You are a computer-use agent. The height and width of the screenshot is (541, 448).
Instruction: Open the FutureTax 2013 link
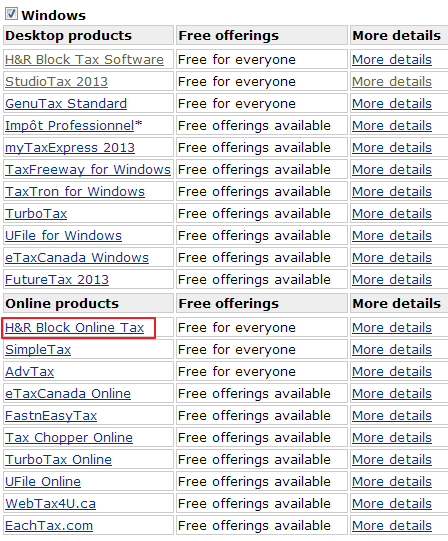point(57,280)
